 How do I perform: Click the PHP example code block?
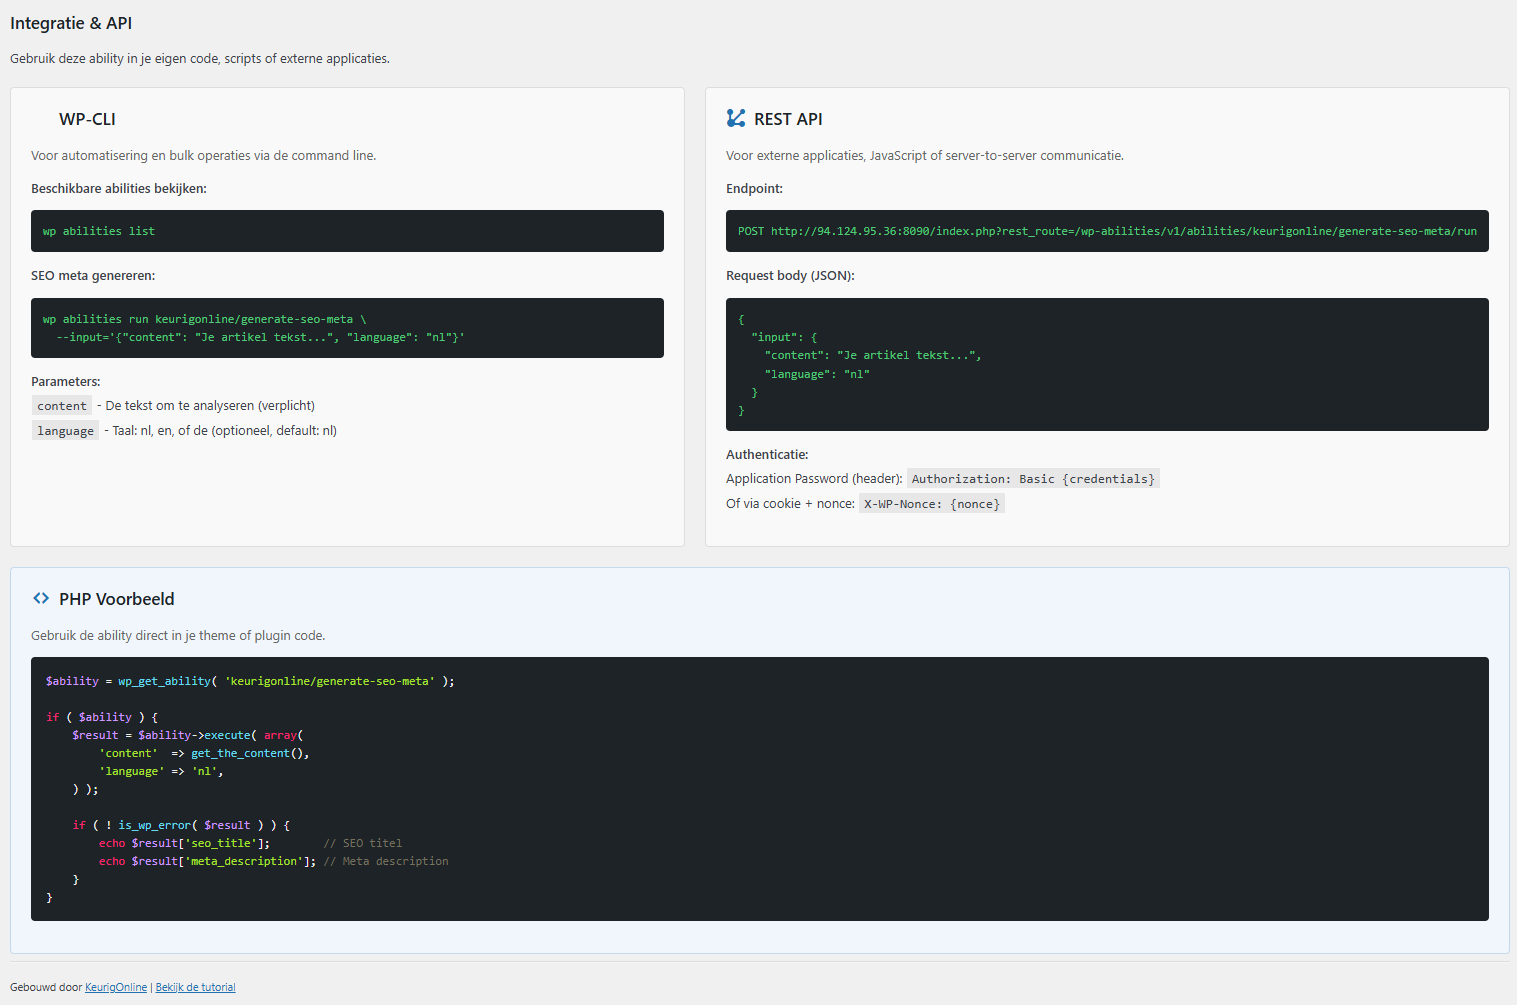pos(760,788)
